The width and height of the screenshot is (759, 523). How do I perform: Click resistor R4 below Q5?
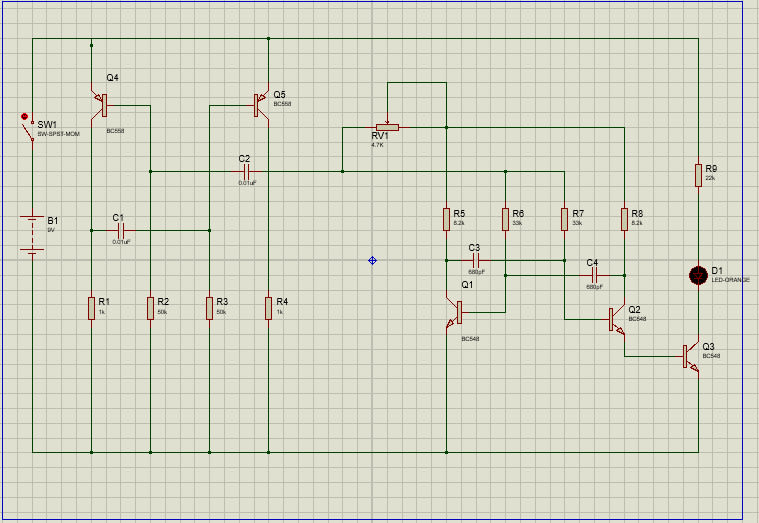tap(269, 307)
